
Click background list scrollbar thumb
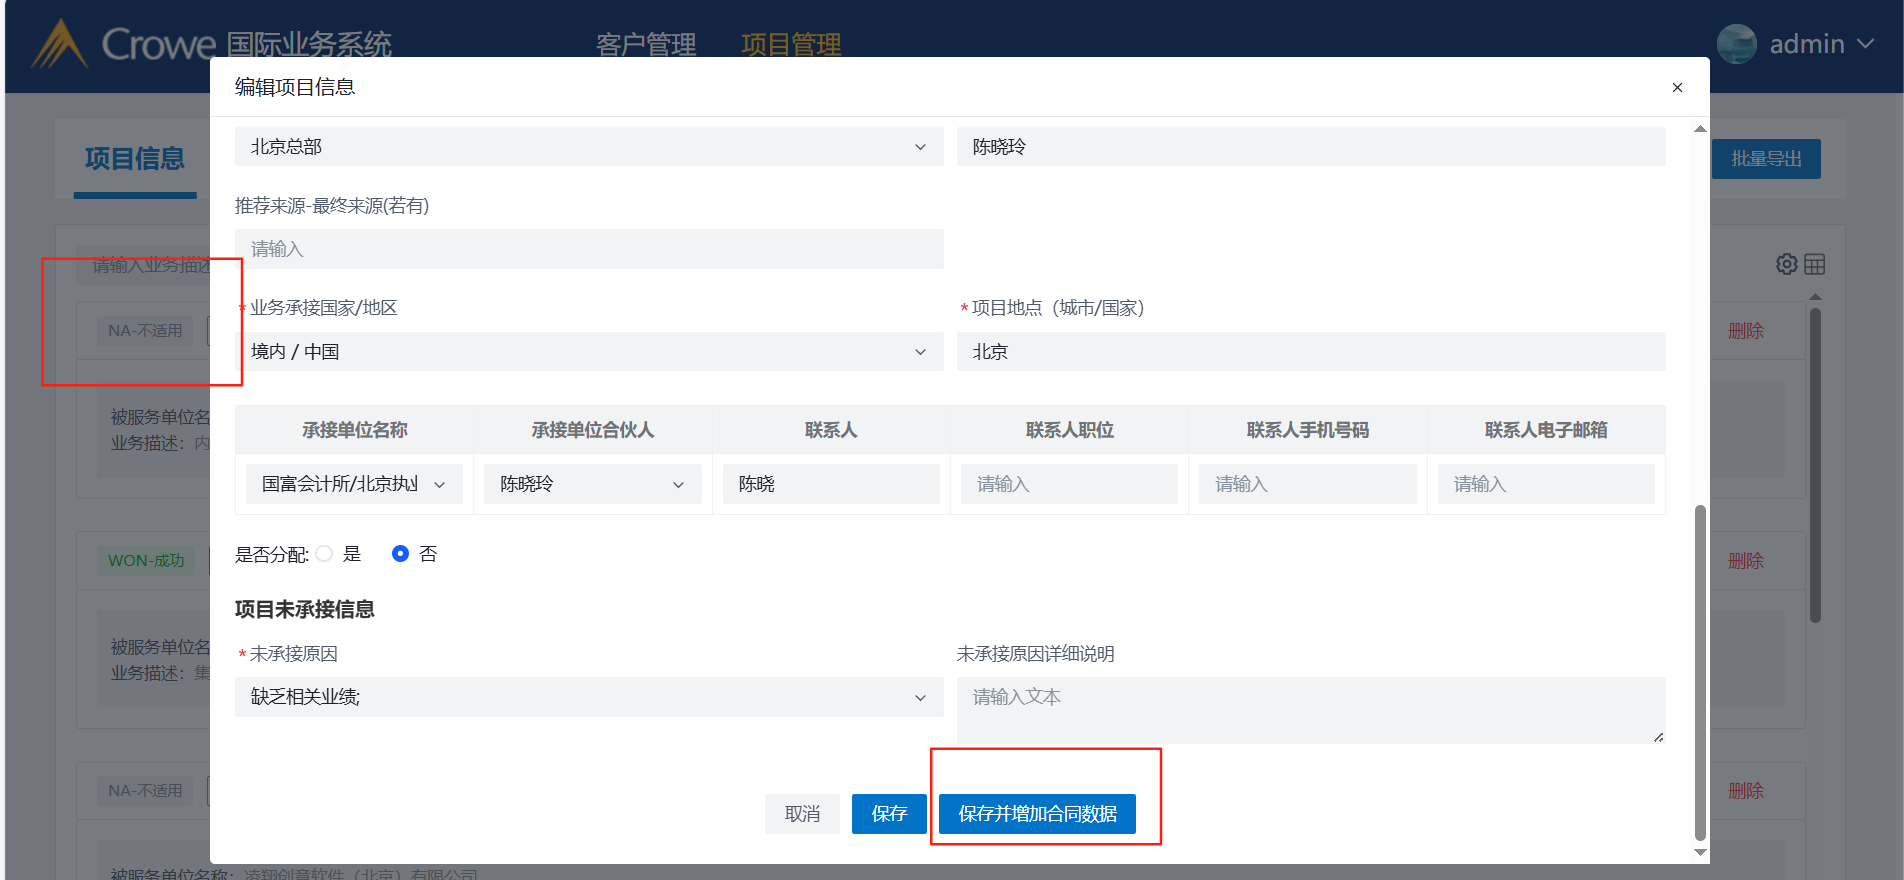tap(1815, 465)
